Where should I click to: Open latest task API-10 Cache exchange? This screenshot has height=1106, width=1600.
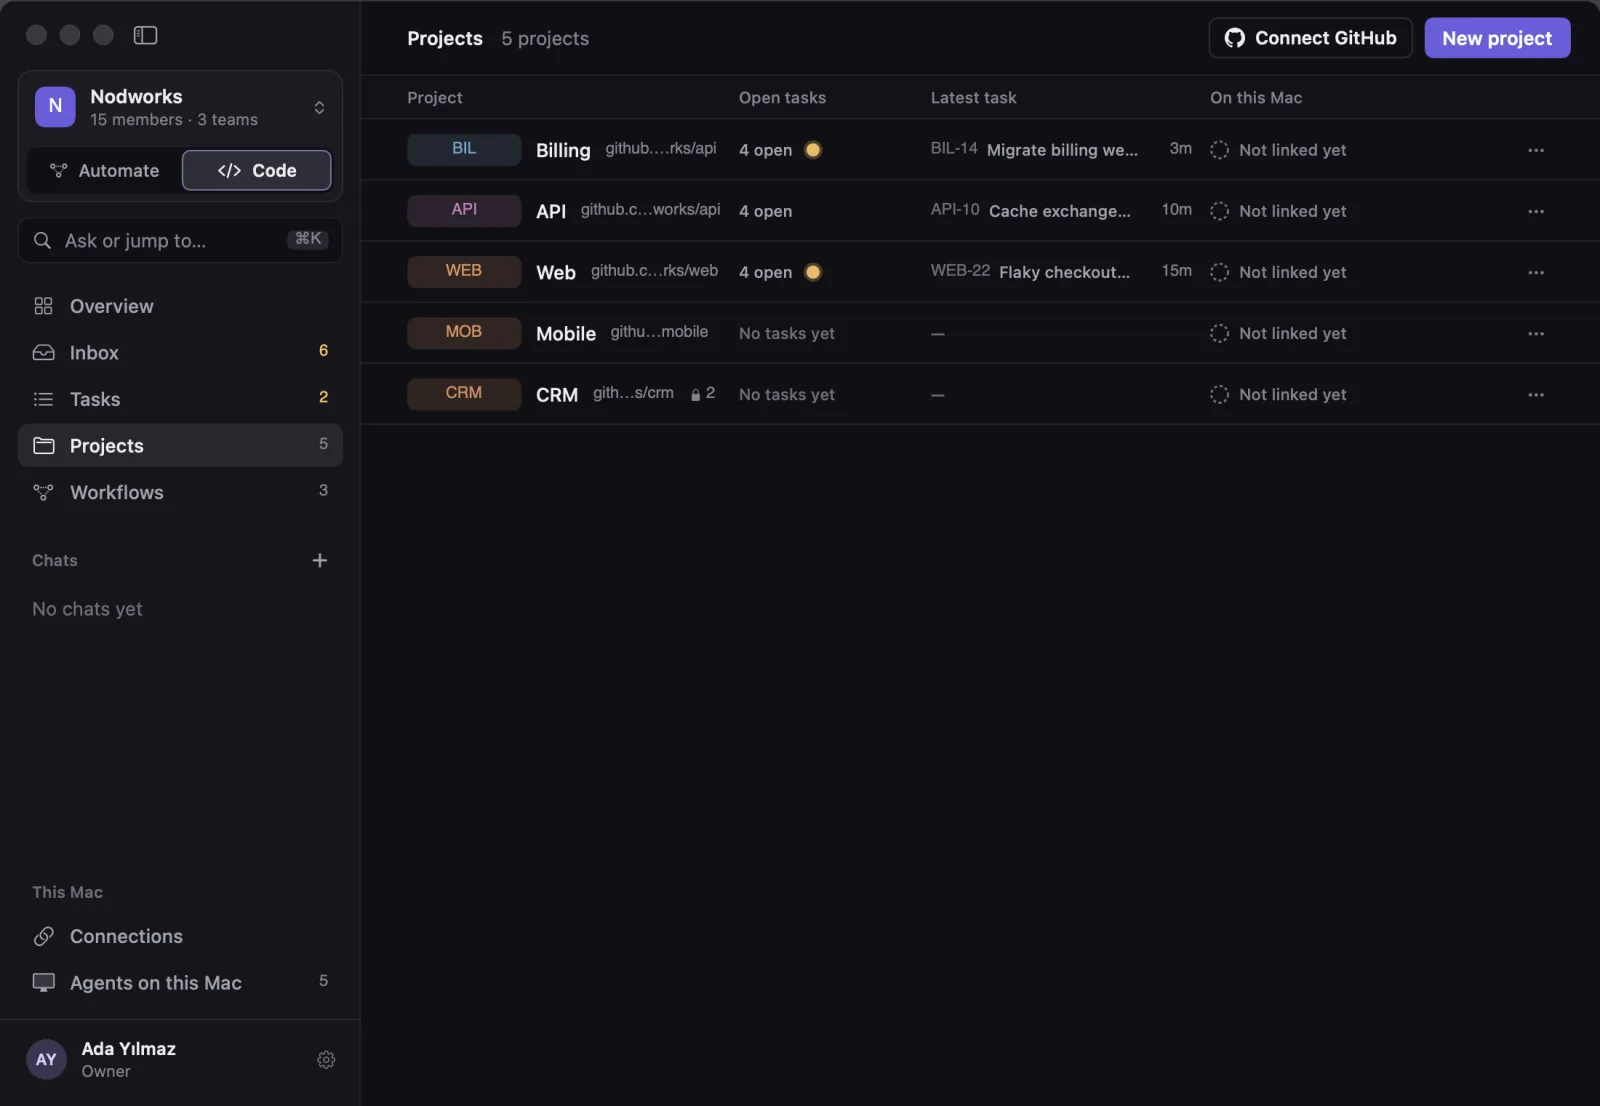click(1030, 211)
